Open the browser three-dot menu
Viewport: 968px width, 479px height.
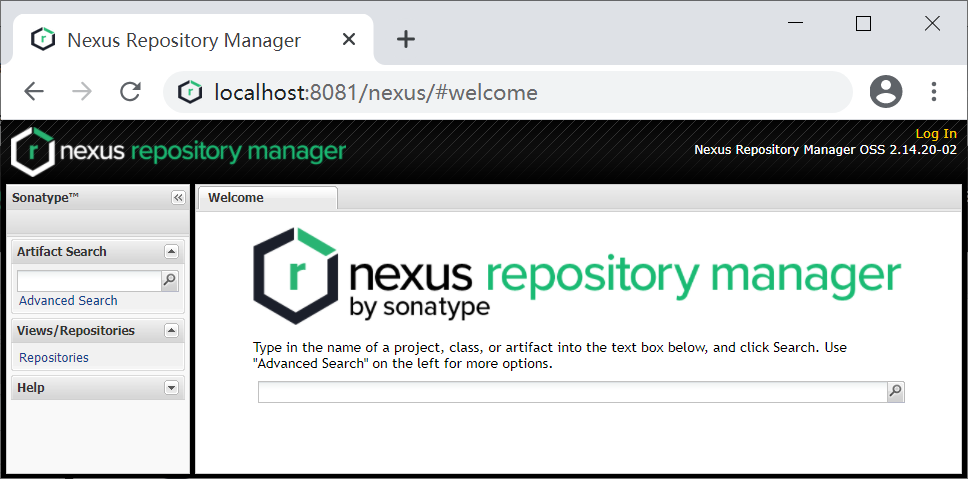(x=934, y=92)
